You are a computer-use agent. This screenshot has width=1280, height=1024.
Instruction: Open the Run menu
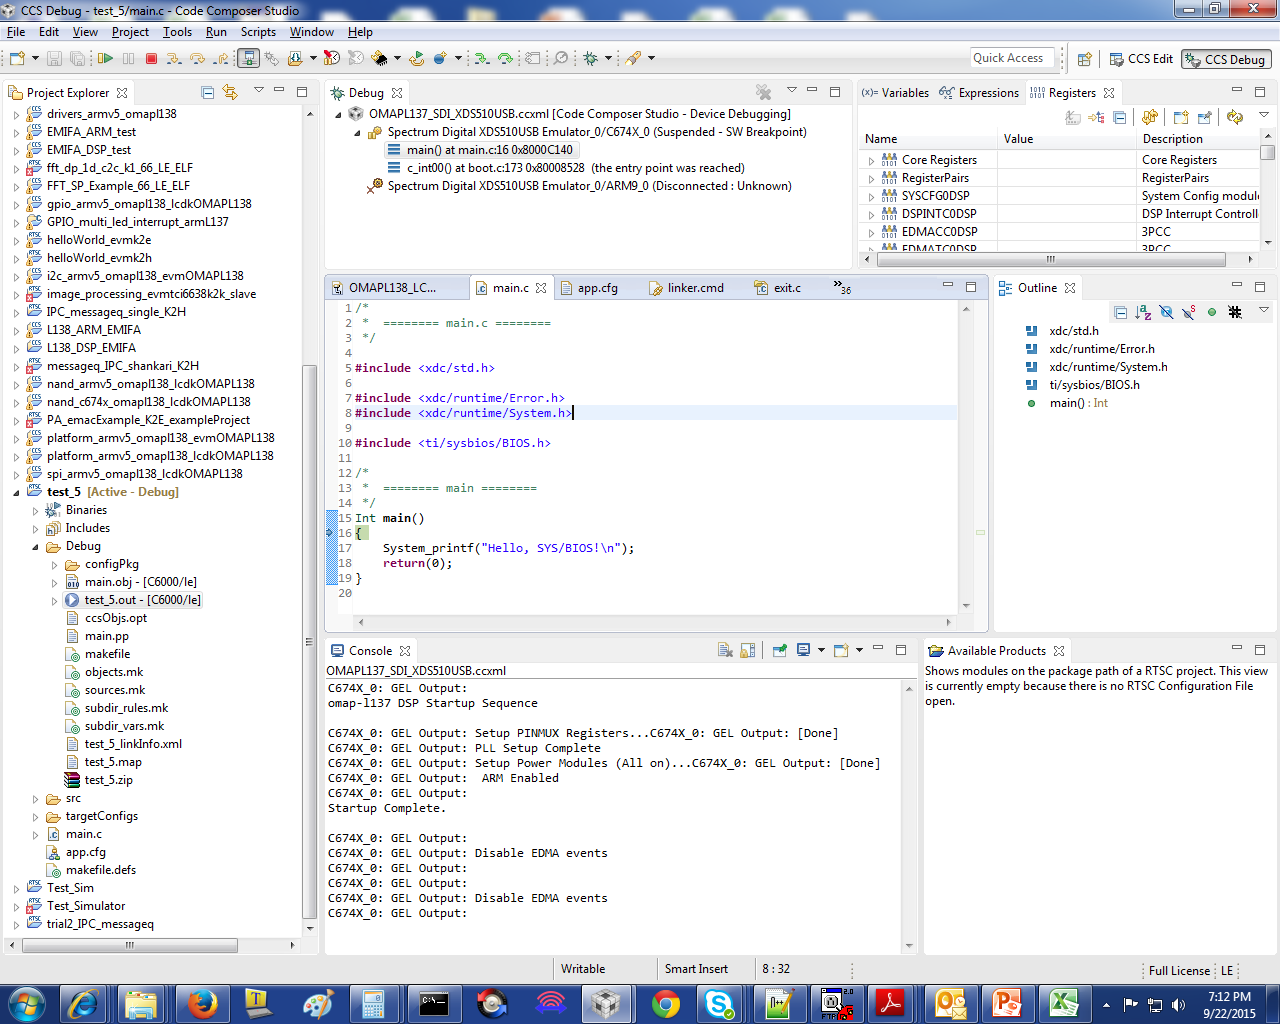(x=216, y=32)
